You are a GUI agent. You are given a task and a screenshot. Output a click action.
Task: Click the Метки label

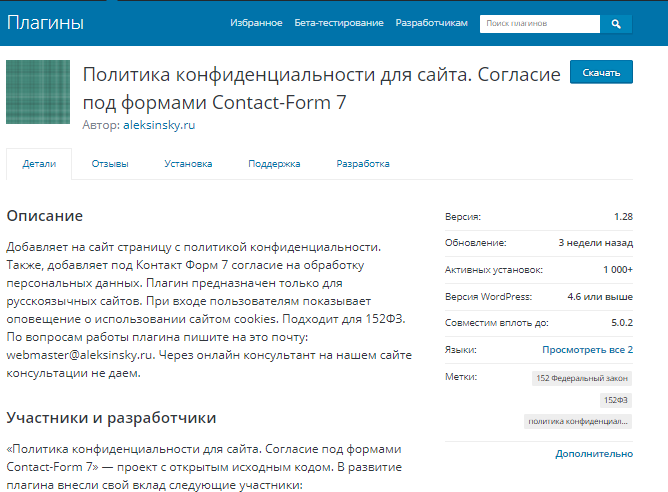click(461, 377)
